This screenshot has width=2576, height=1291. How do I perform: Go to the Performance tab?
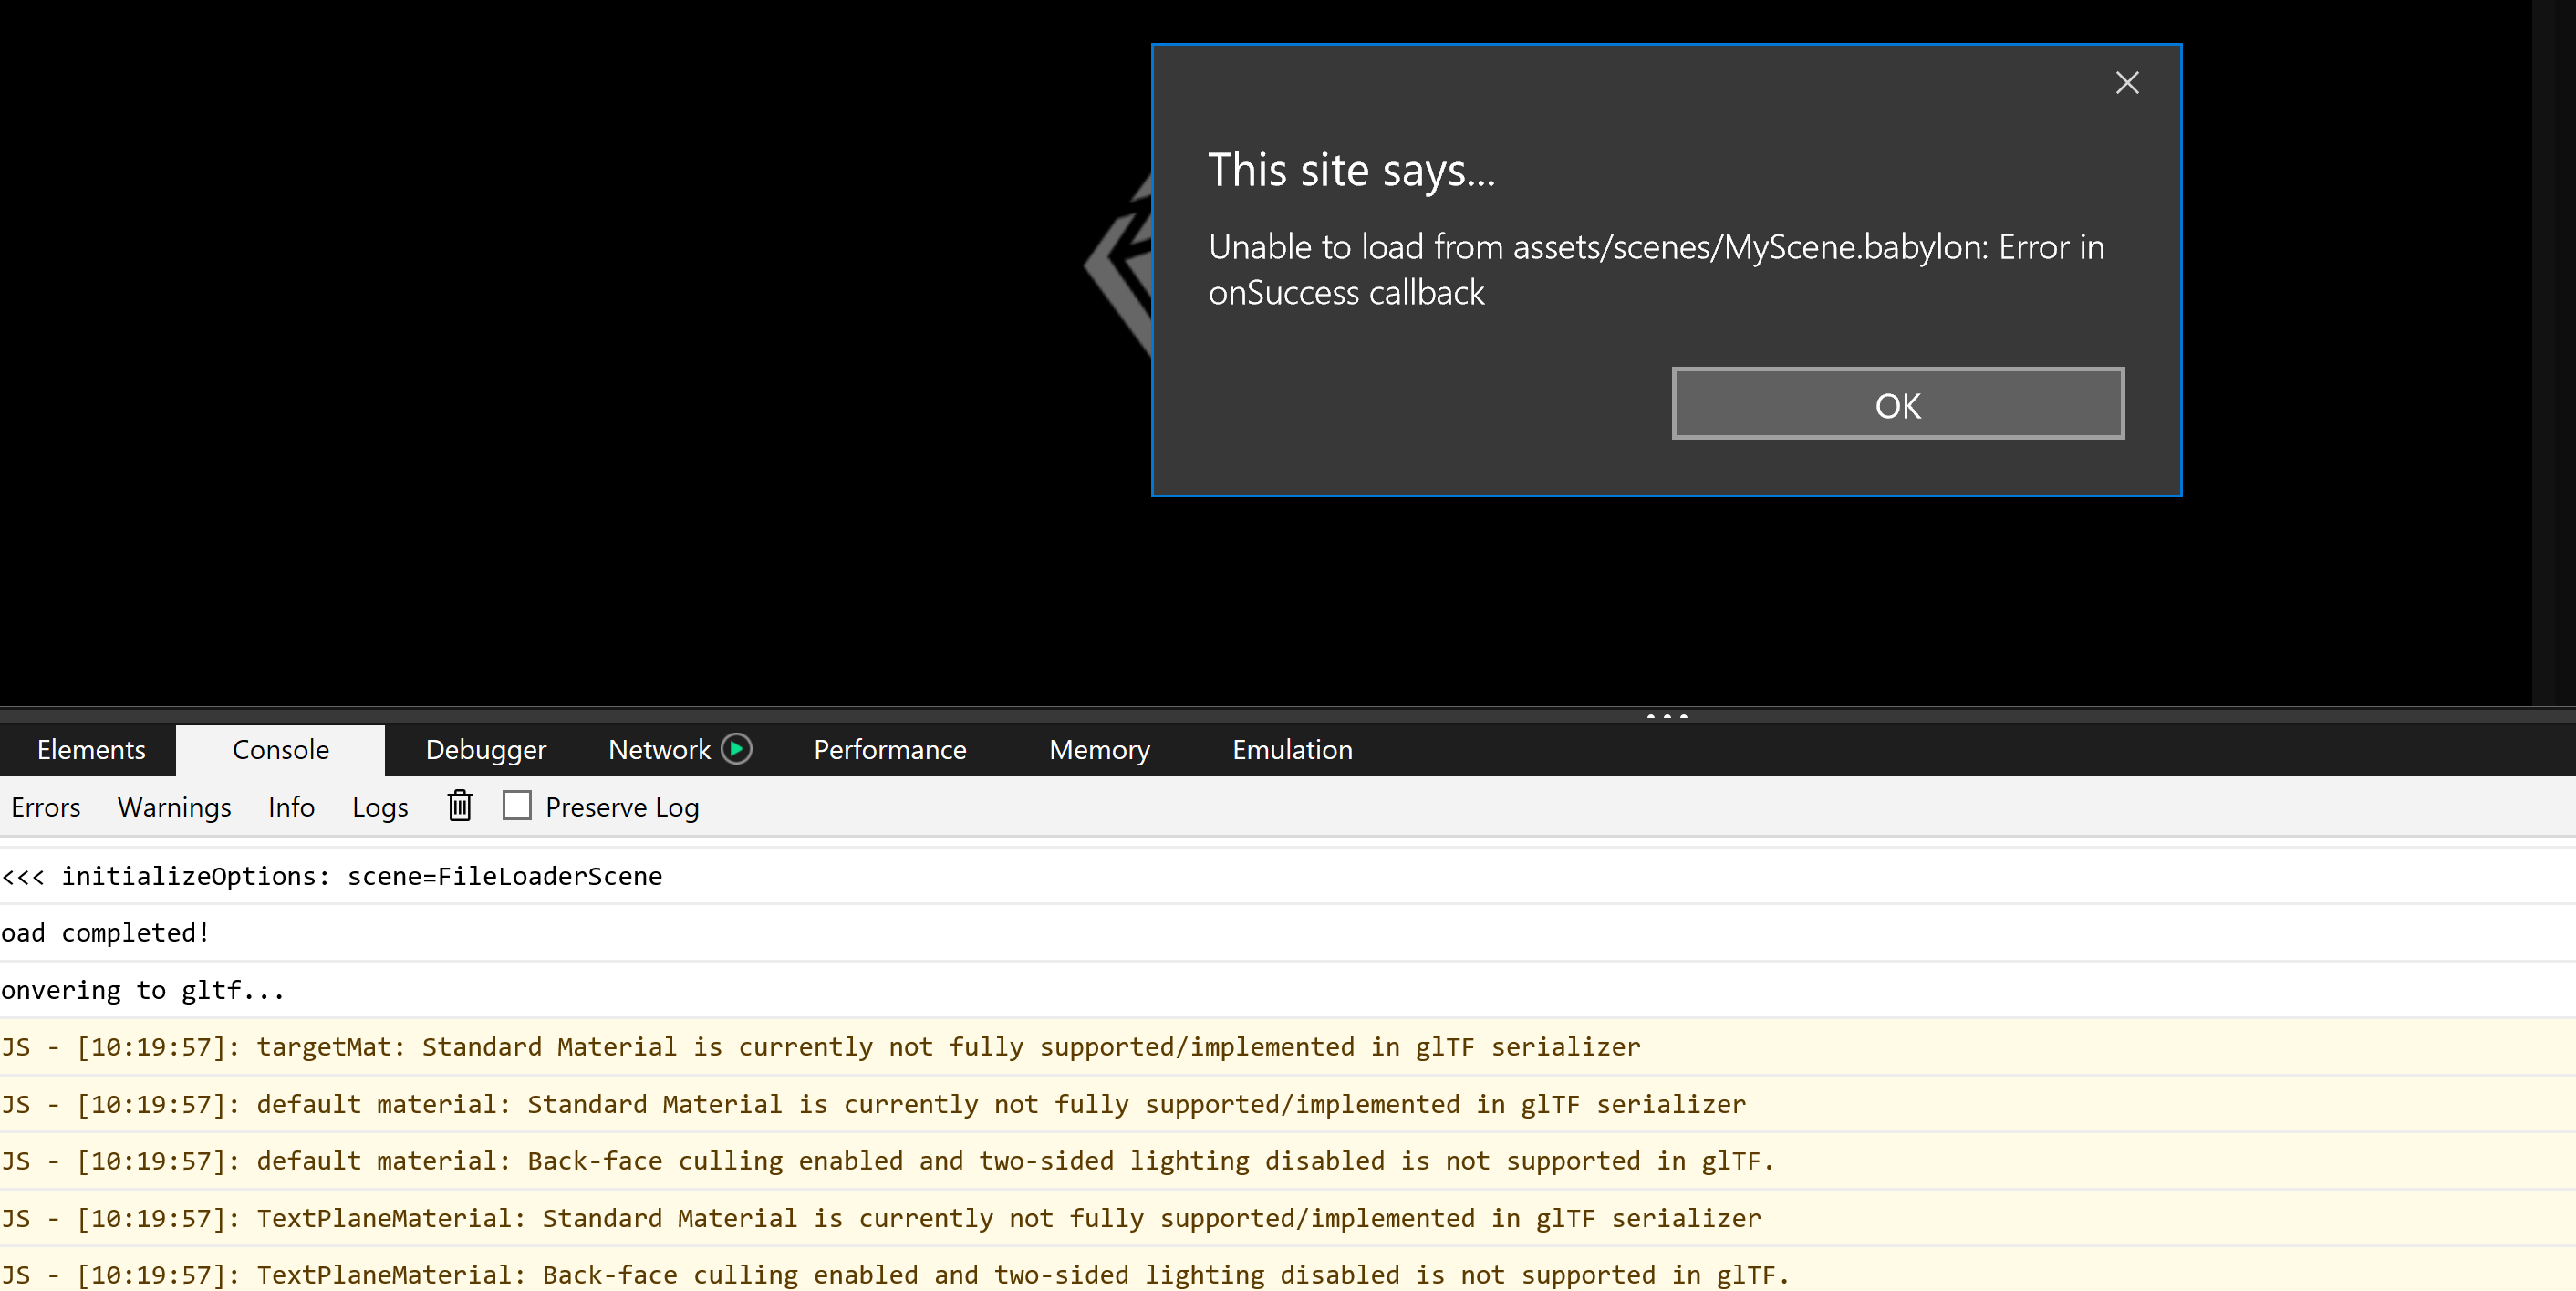tap(889, 750)
